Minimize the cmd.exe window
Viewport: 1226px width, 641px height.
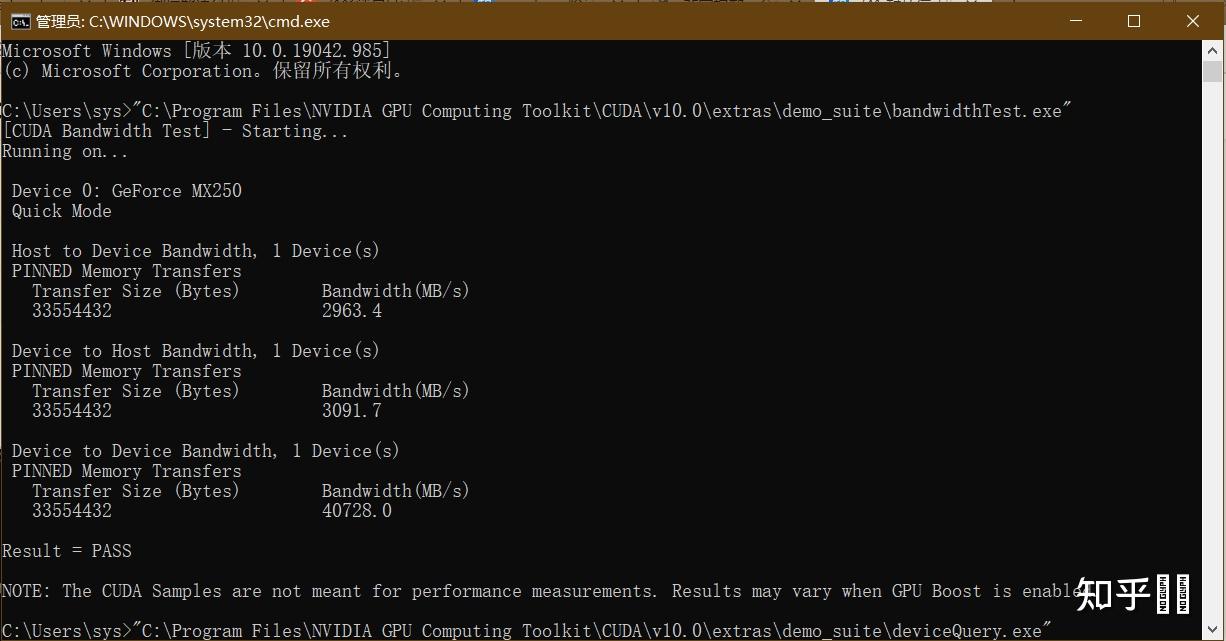(x=1075, y=21)
